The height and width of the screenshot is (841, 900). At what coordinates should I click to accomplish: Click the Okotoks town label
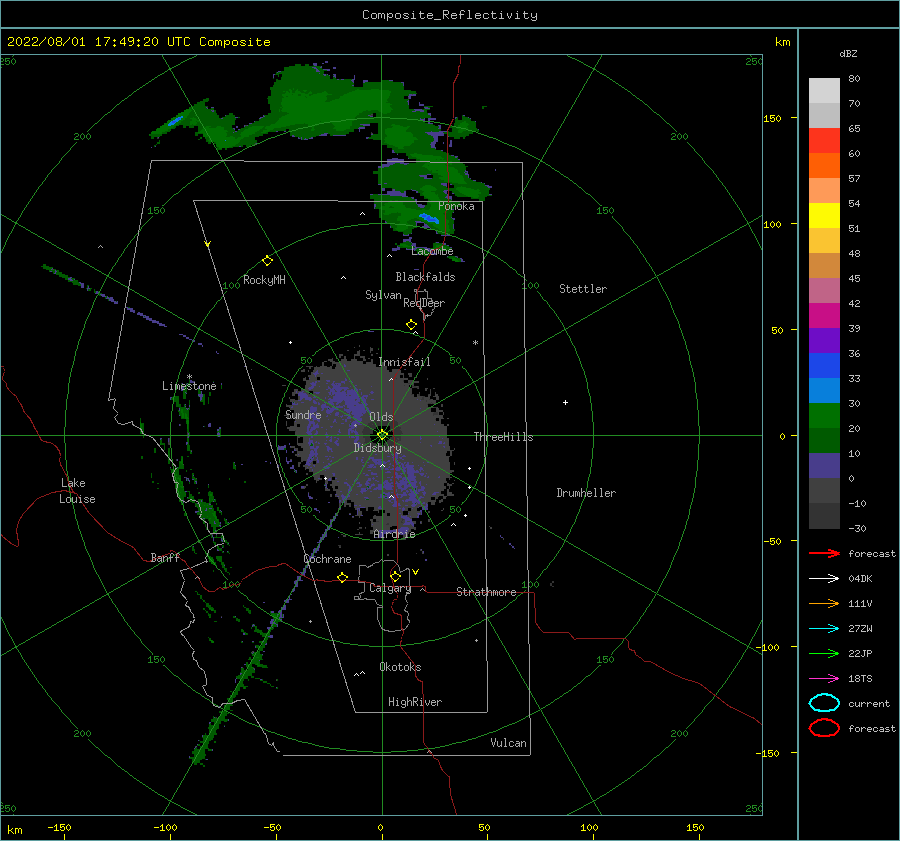400,667
